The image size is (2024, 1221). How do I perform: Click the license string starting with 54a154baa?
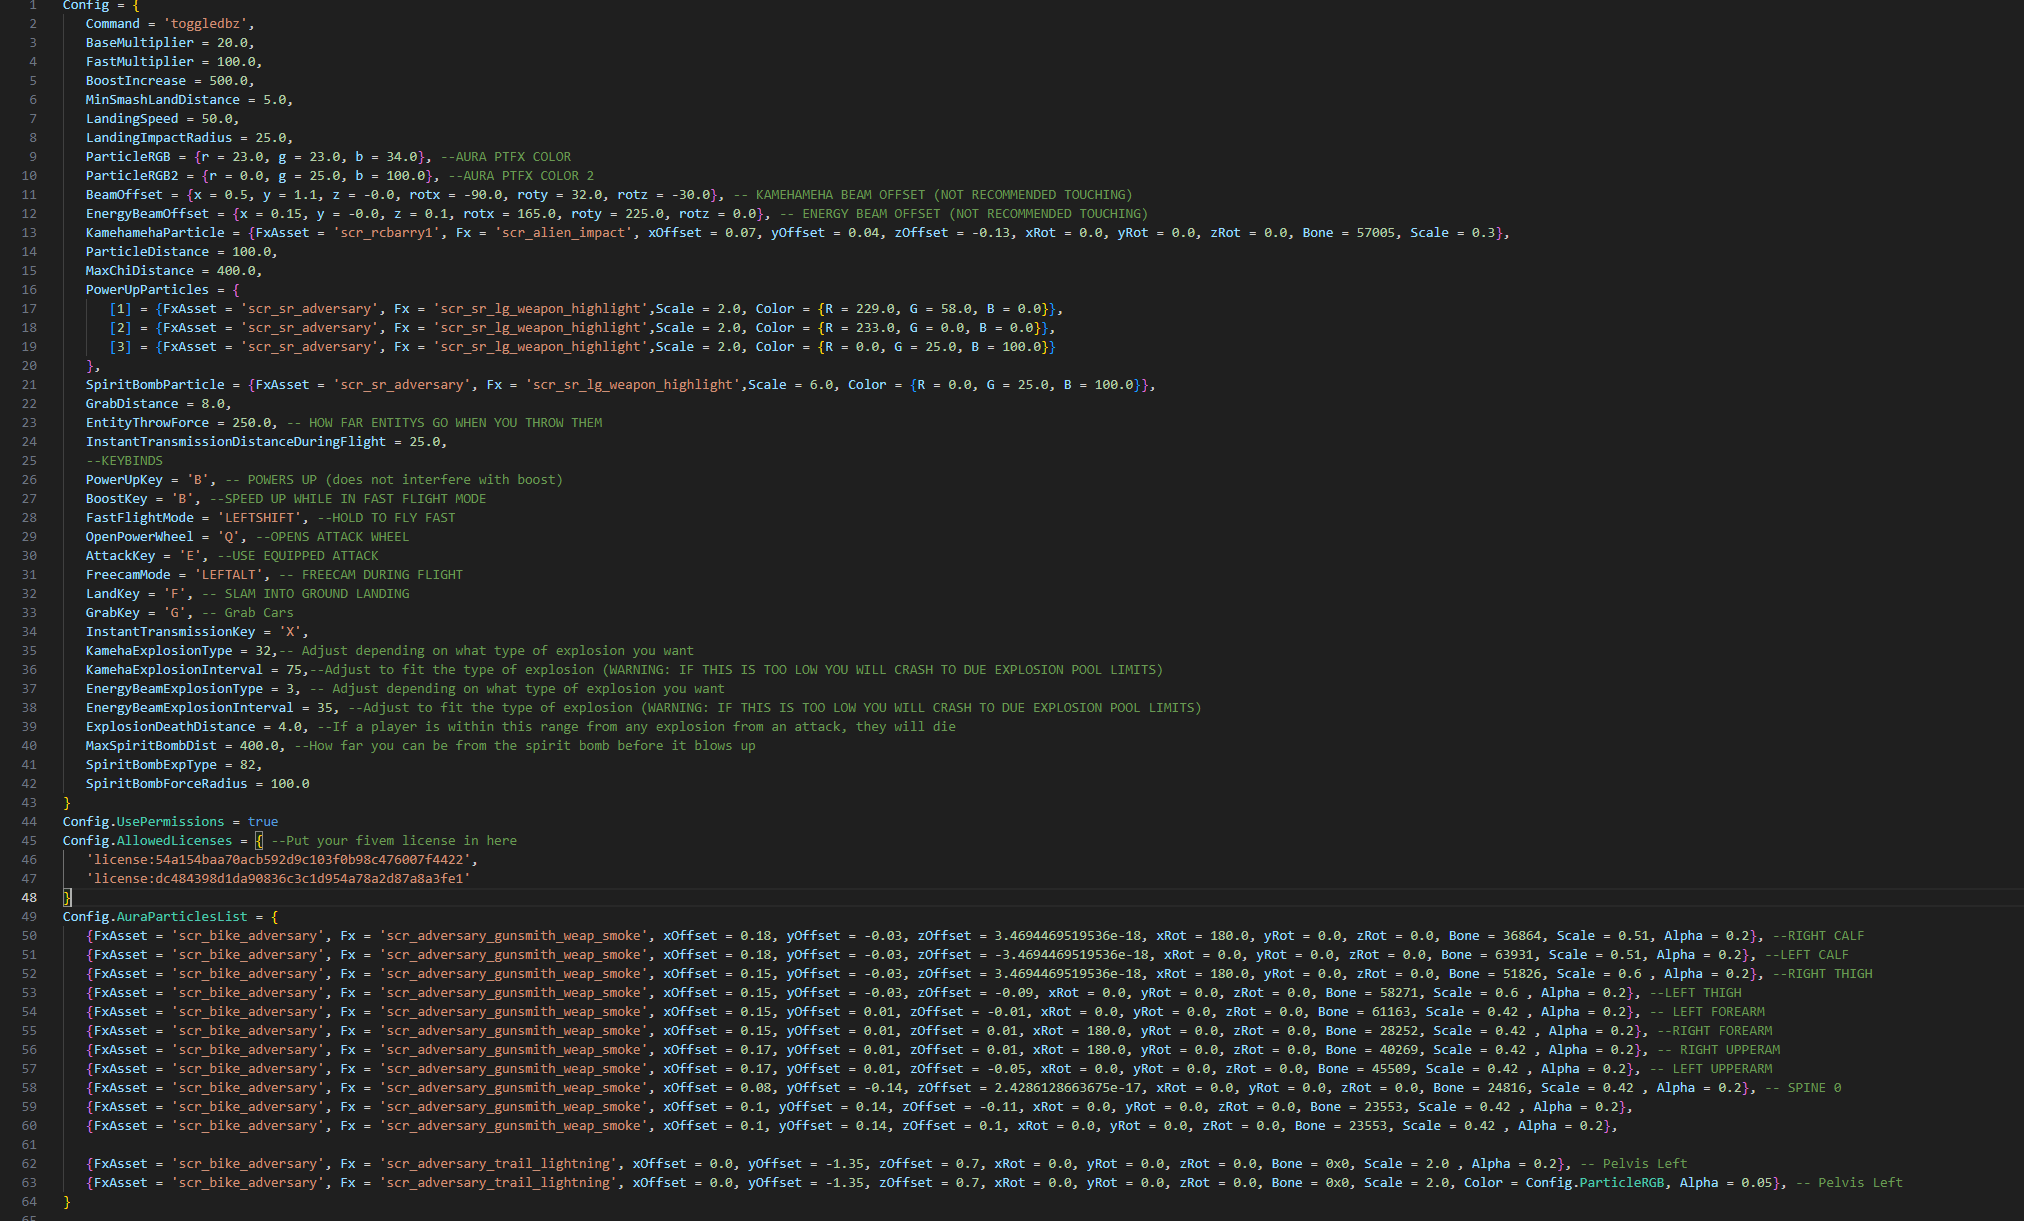coord(281,859)
